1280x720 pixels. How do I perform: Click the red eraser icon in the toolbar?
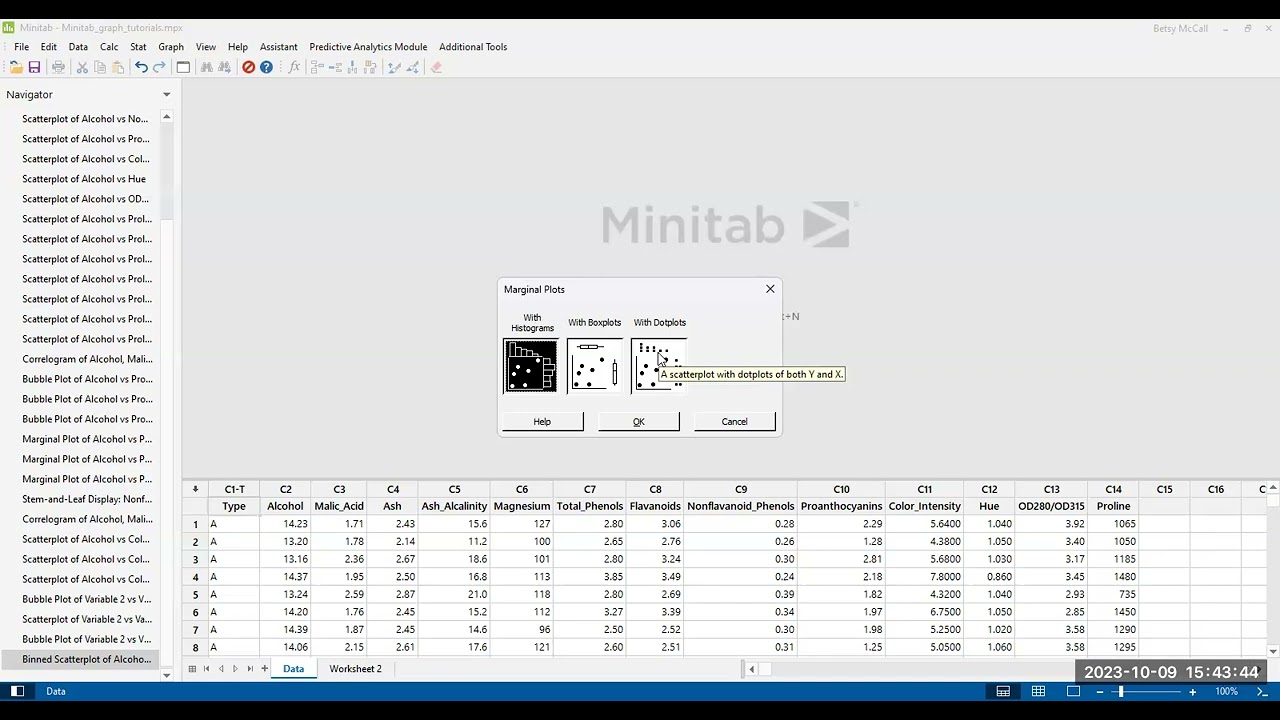(x=436, y=67)
